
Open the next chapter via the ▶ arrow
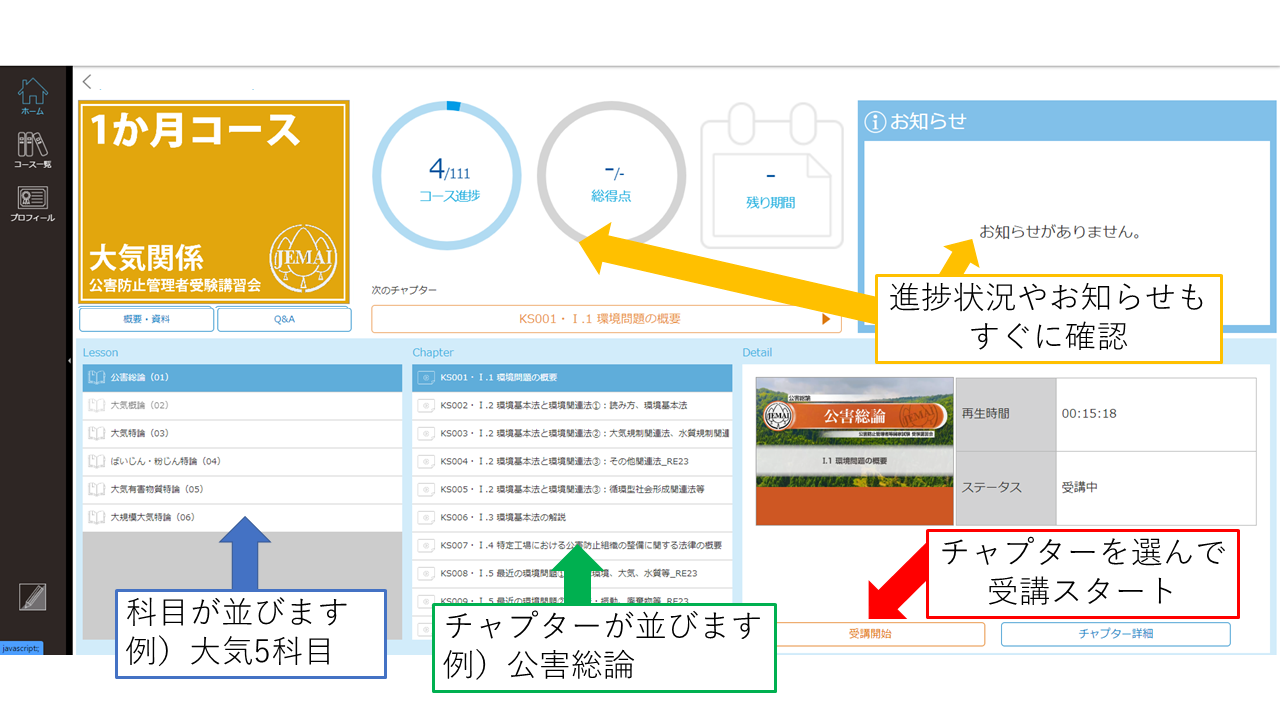click(x=826, y=319)
